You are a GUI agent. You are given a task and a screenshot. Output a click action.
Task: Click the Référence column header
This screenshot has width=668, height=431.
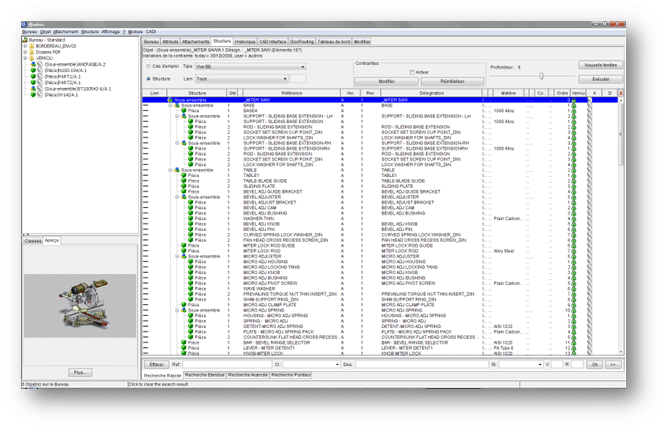(291, 93)
